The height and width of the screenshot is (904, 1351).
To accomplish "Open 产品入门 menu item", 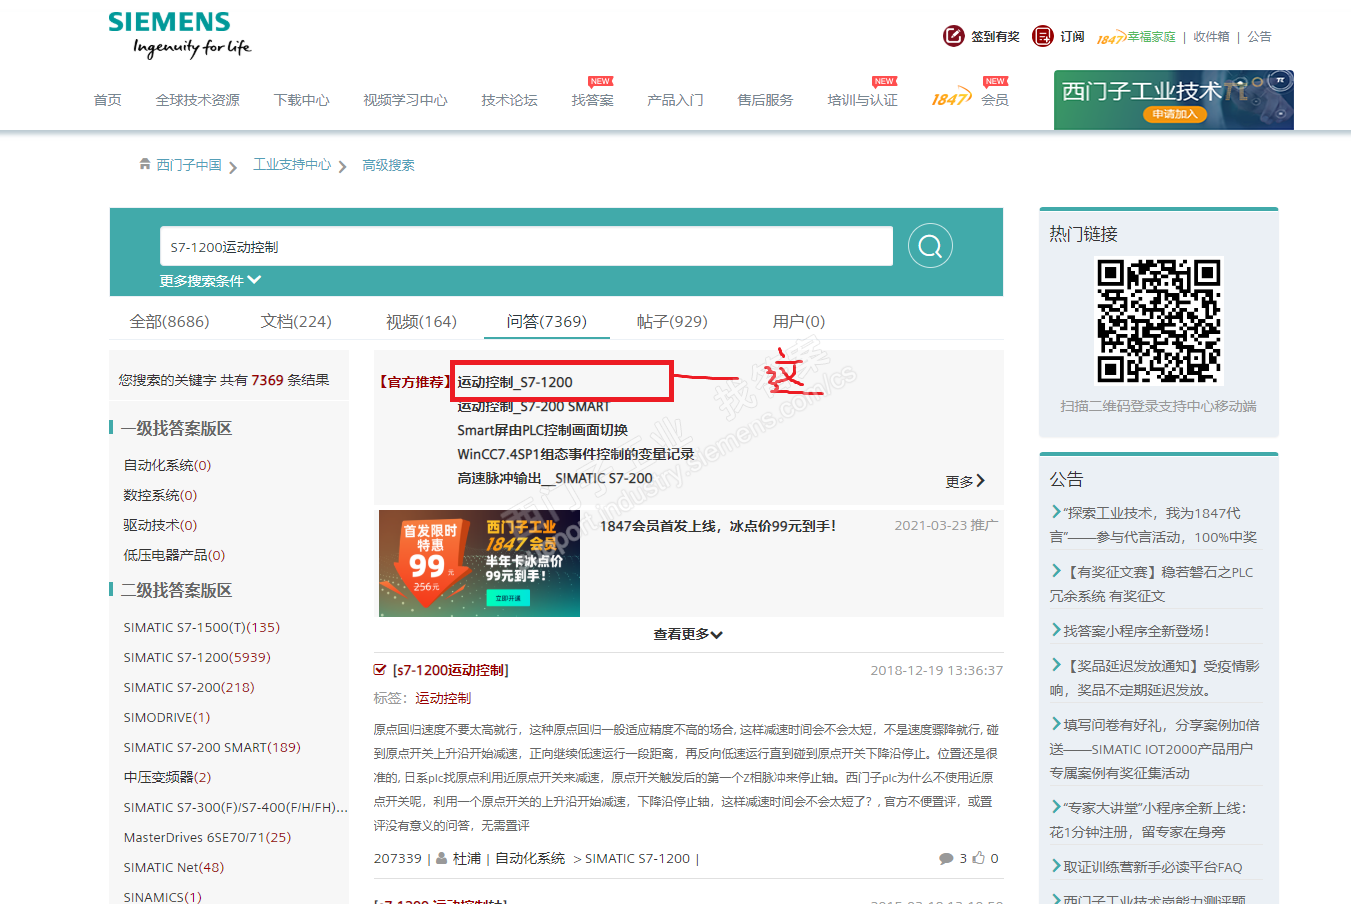I will (x=675, y=100).
